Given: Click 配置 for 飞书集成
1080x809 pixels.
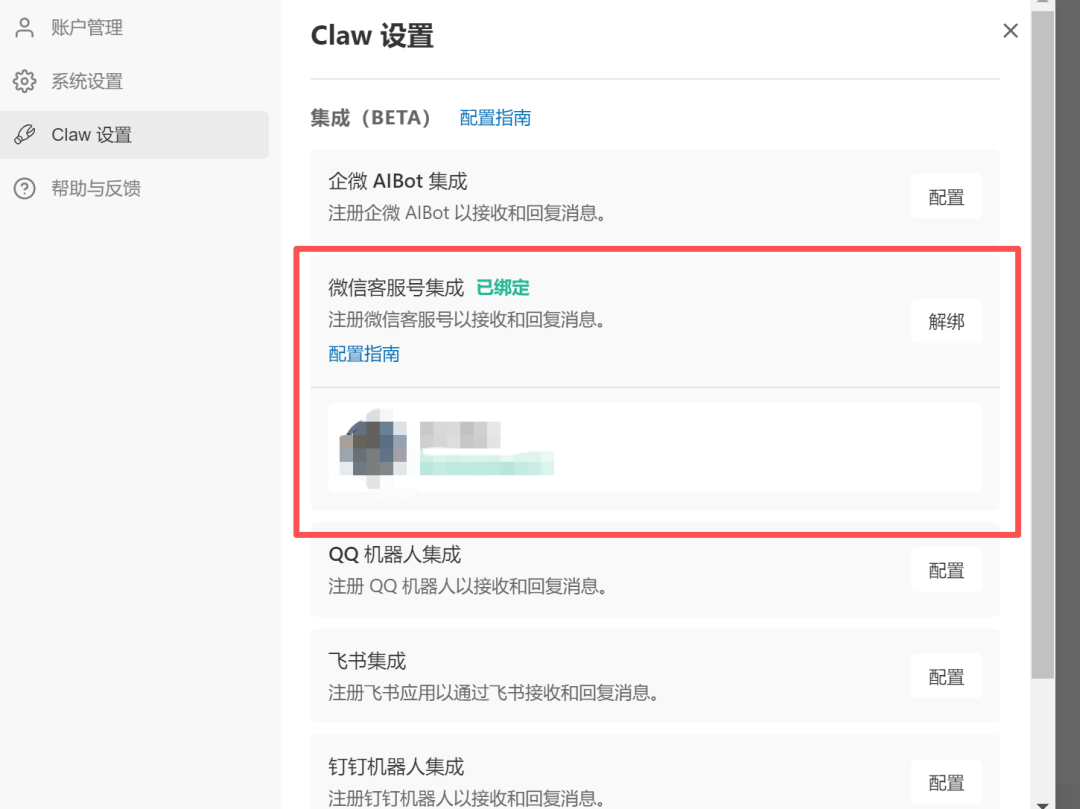Looking at the screenshot, I should coord(946,677).
